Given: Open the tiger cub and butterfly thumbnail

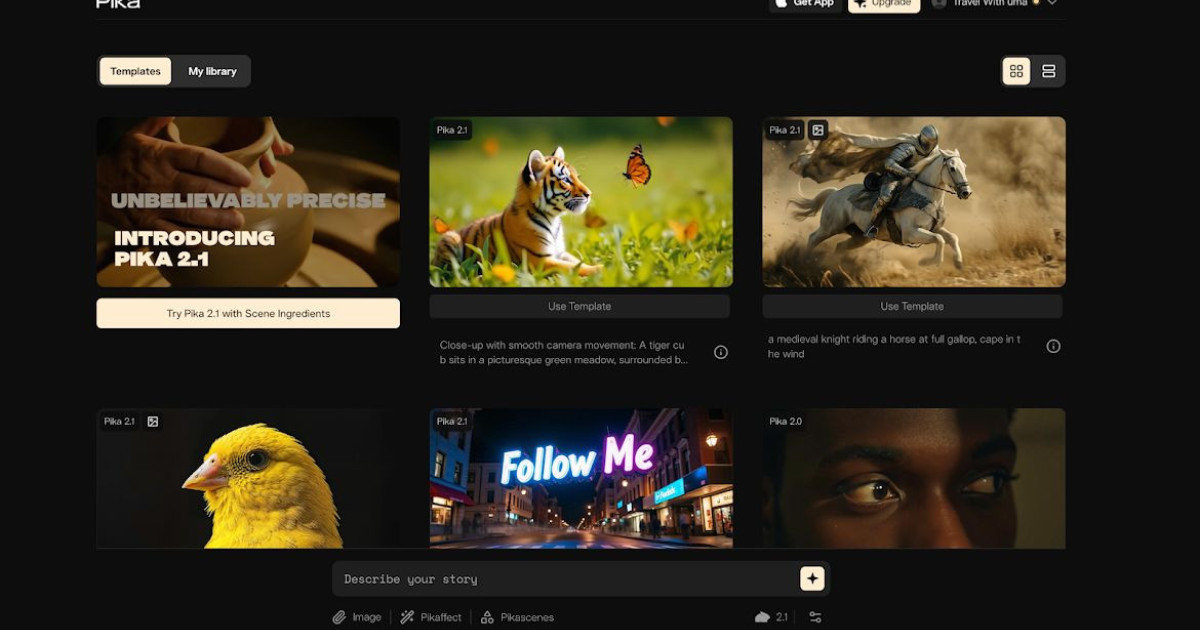Looking at the screenshot, I should coord(581,202).
